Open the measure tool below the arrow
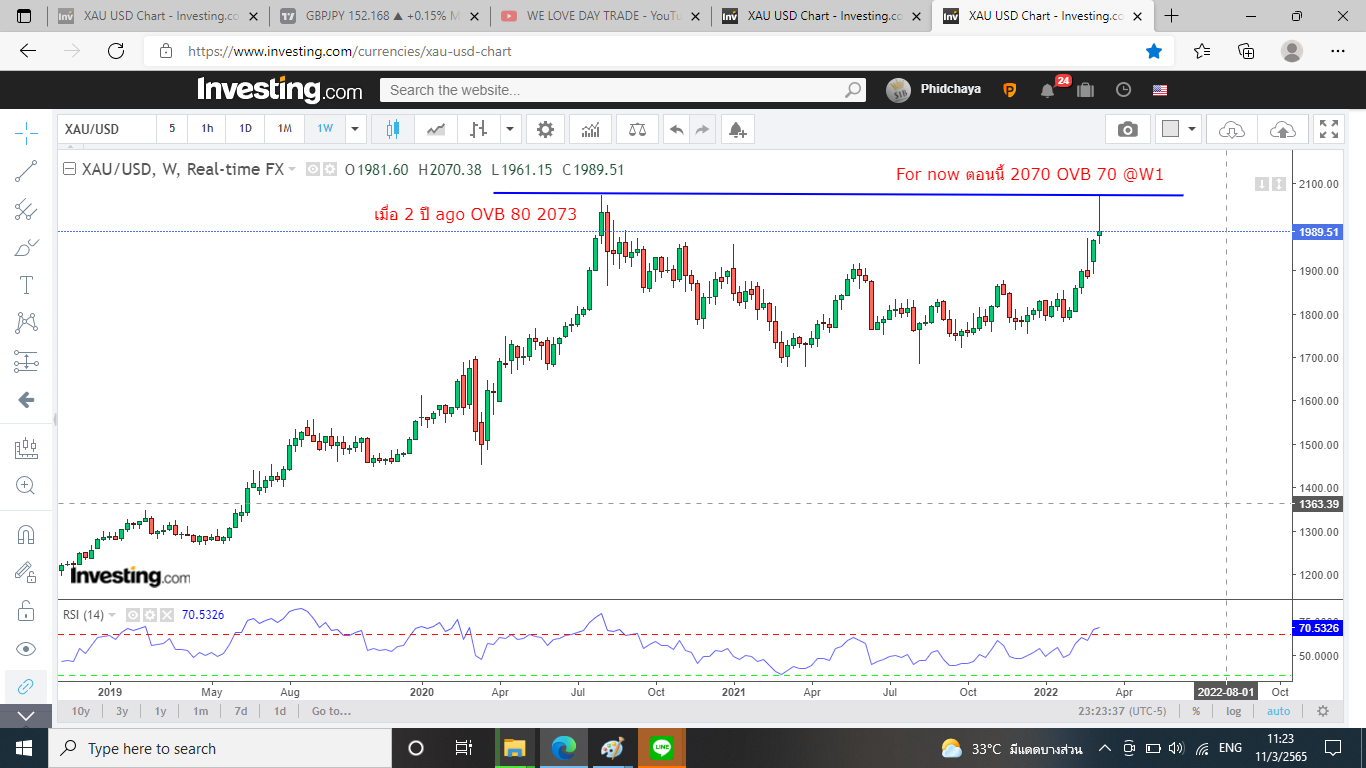 [26, 449]
